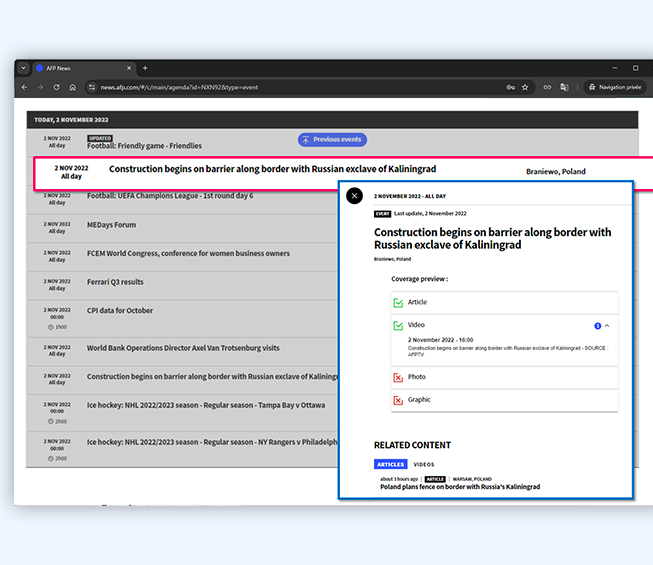The height and width of the screenshot is (565, 653).
Task: Bookmark this page with the star icon
Action: click(525, 87)
